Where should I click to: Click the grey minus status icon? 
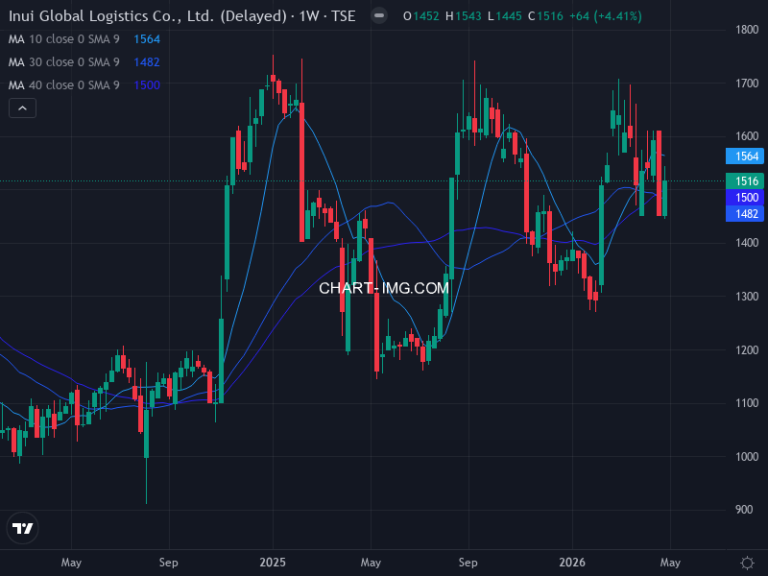(x=379, y=16)
